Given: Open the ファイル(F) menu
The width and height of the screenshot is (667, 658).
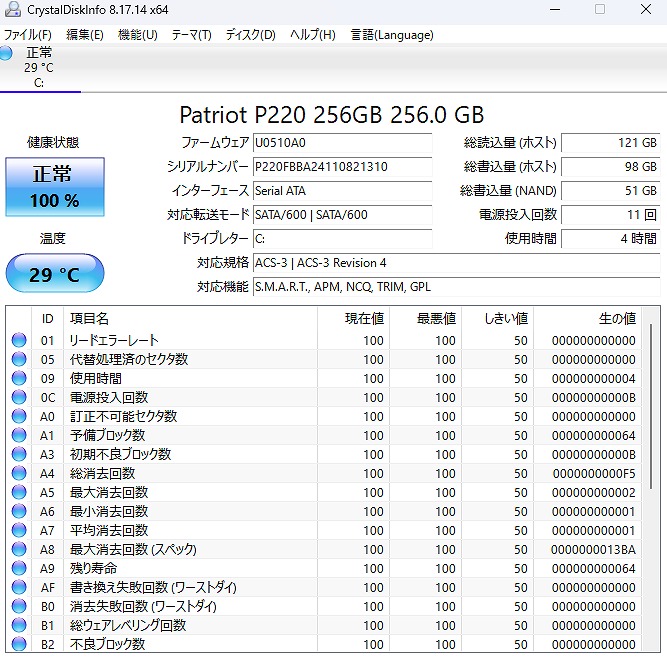Looking at the screenshot, I should pos(28,34).
